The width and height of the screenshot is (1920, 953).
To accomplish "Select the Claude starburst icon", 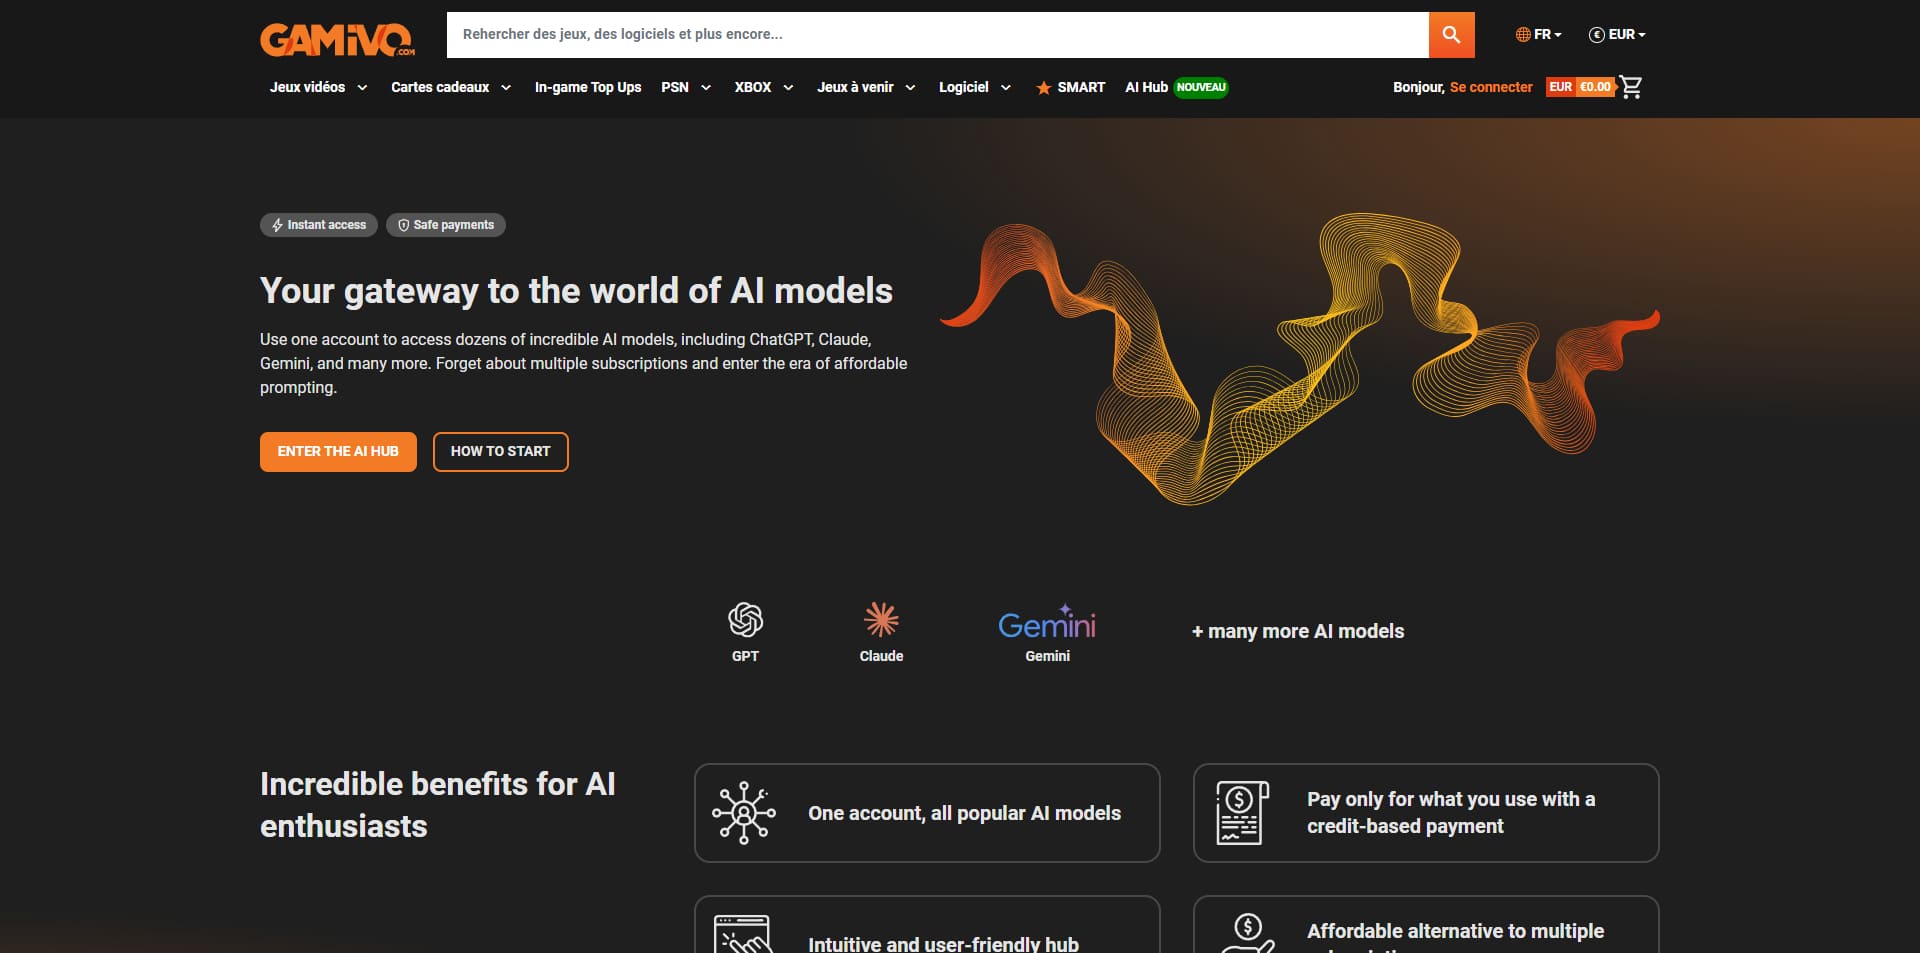I will coord(881,620).
